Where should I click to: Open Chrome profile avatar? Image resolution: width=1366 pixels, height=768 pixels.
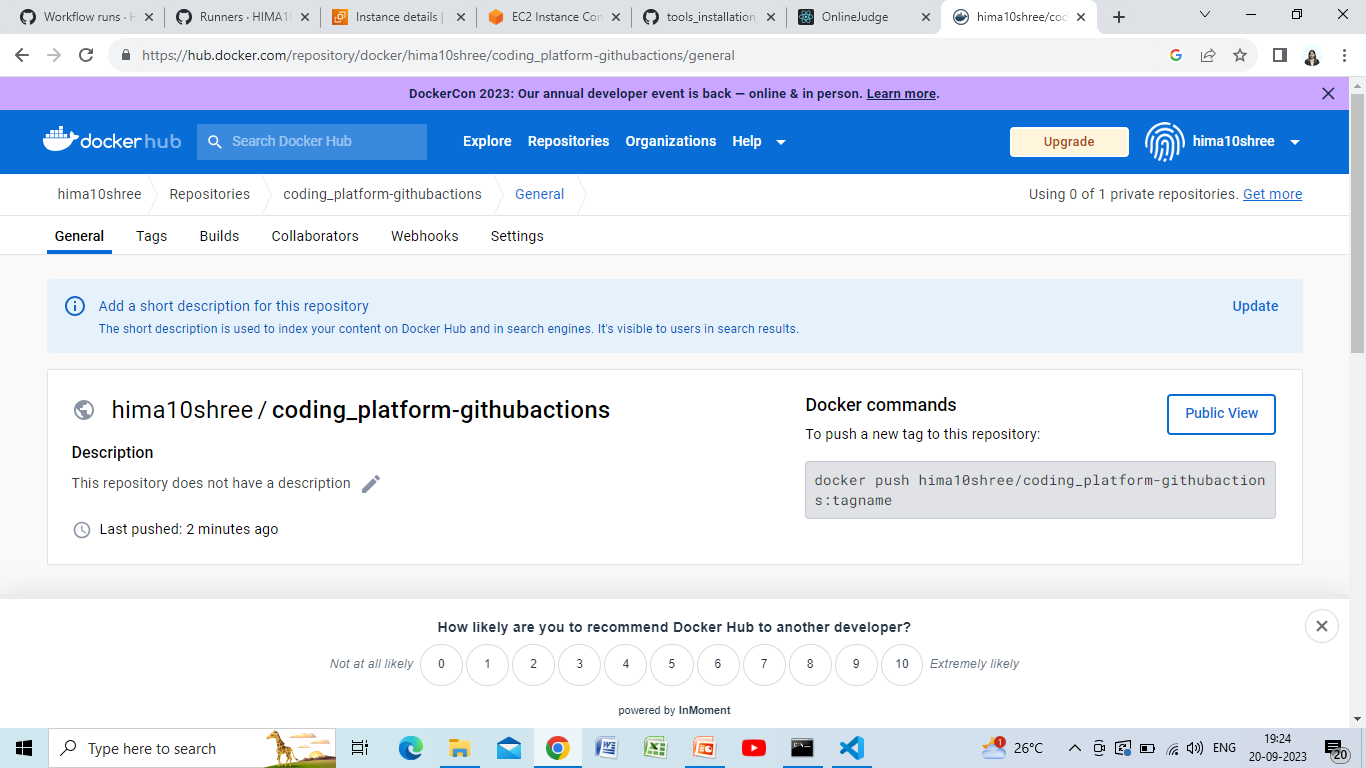coord(1312,56)
